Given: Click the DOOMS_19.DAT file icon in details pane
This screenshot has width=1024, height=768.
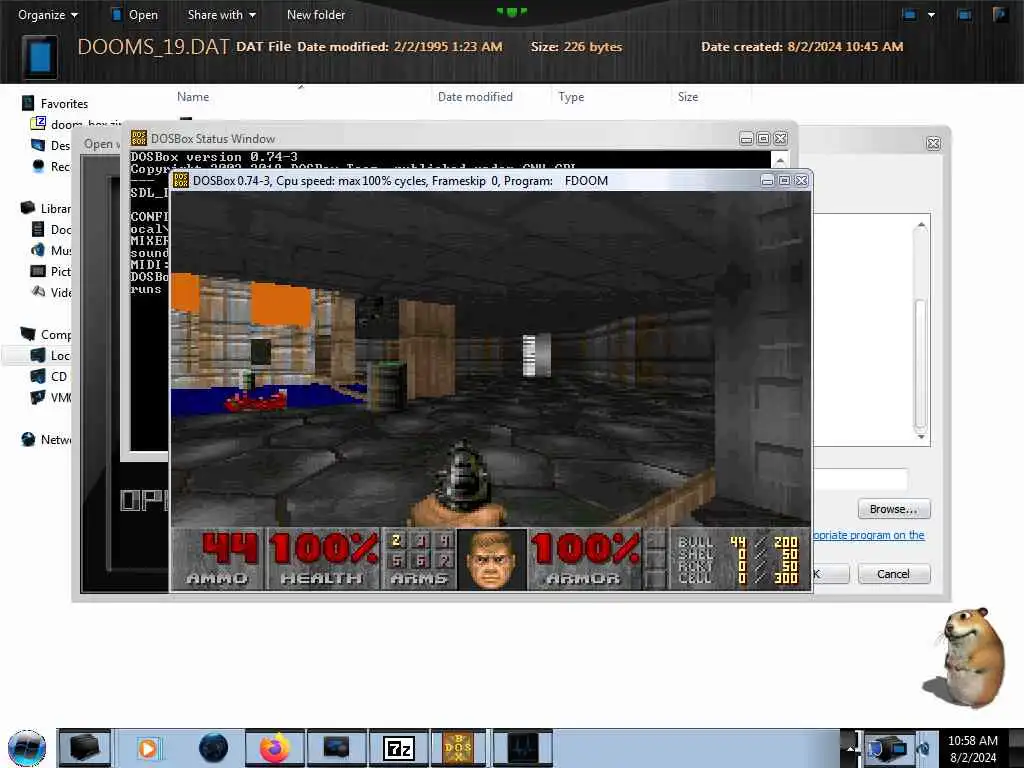Looking at the screenshot, I should (x=40, y=56).
